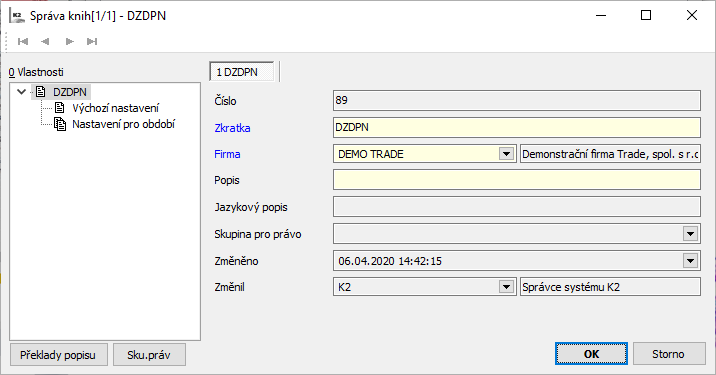Close the Správa knih window
This screenshot has height=375, width=716.
pos(692,16)
